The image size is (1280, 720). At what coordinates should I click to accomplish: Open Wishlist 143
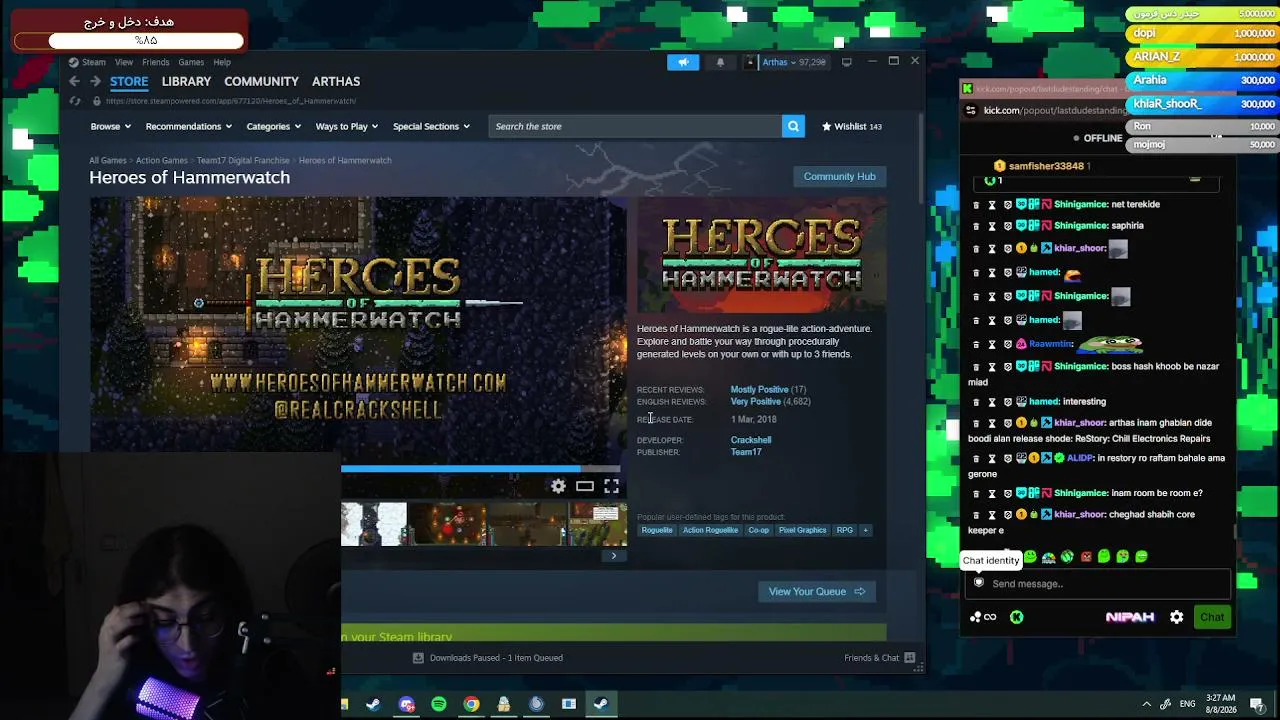(x=852, y=126)
